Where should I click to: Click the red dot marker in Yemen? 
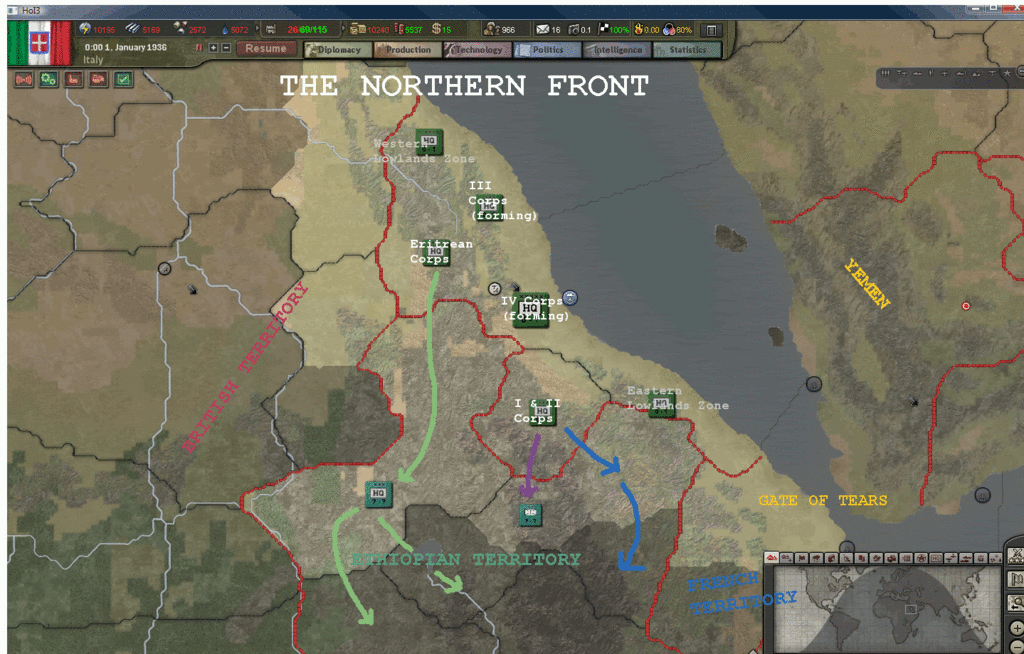tap(966, 306)
